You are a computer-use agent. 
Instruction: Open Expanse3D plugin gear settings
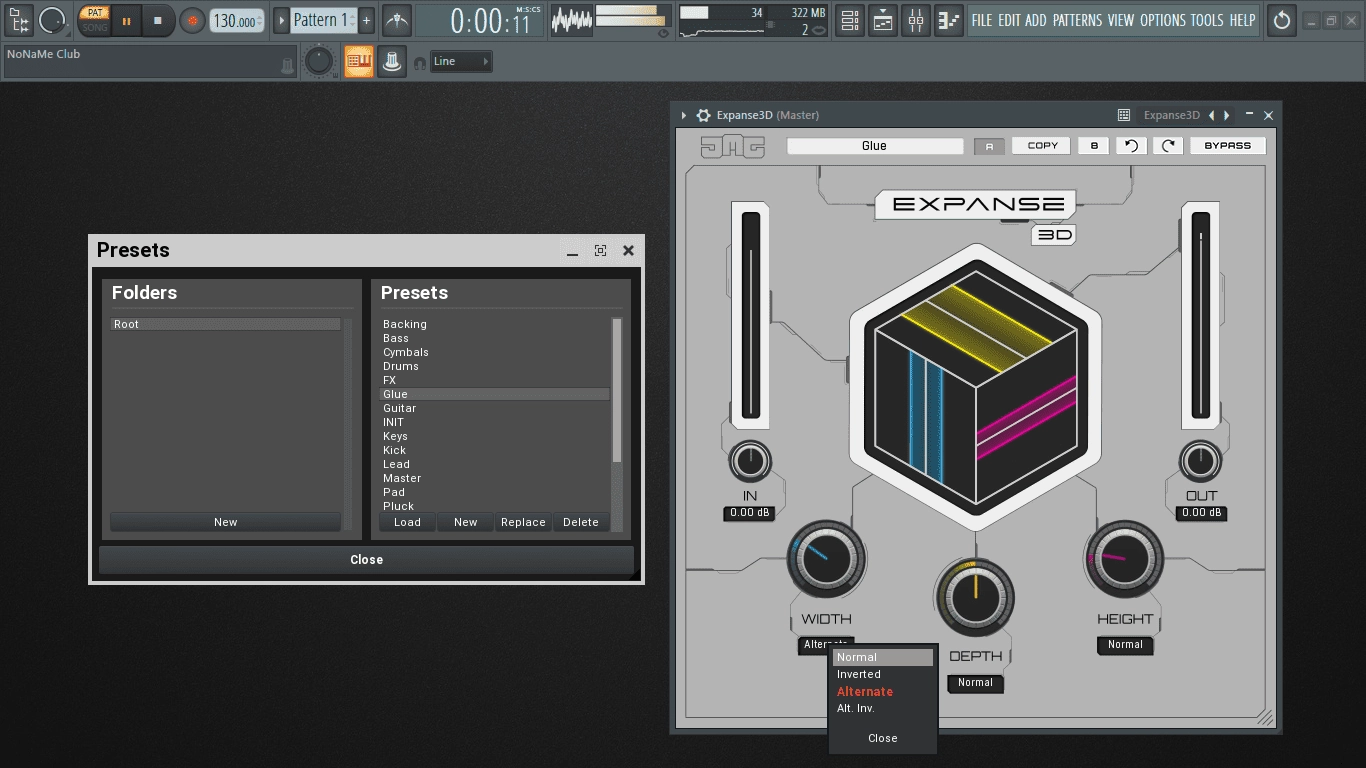tap(704, 116)
